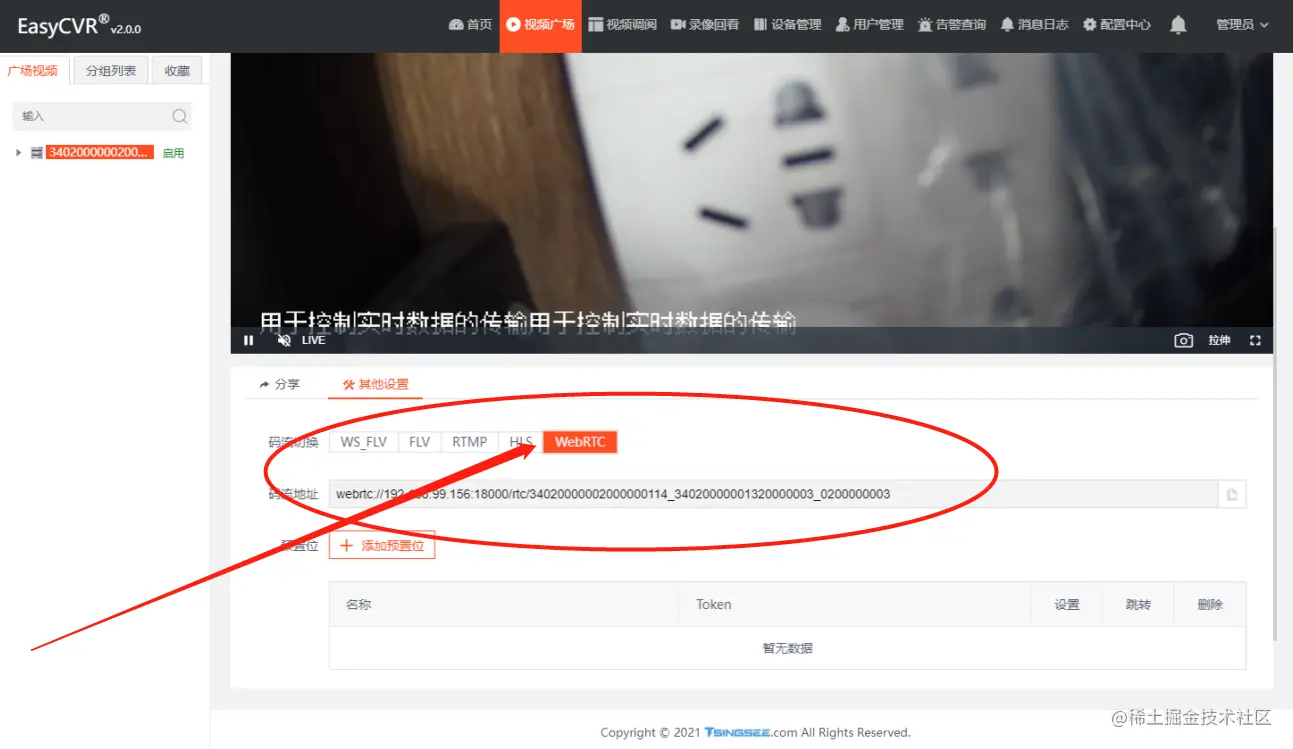The width and height of the screenshot is (1293, 749).
Task: Click the 删除 column header
Action: coord(1210,604)
